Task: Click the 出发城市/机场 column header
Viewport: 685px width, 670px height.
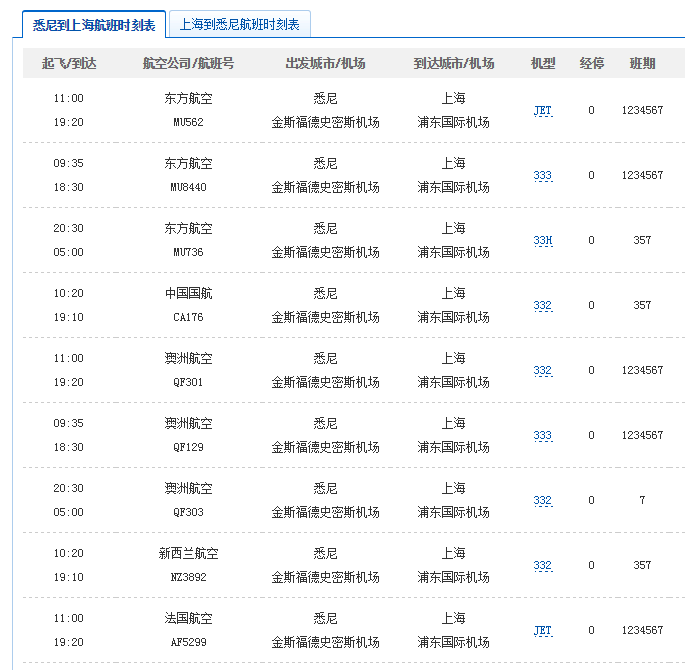Action: tap(325, 64)
